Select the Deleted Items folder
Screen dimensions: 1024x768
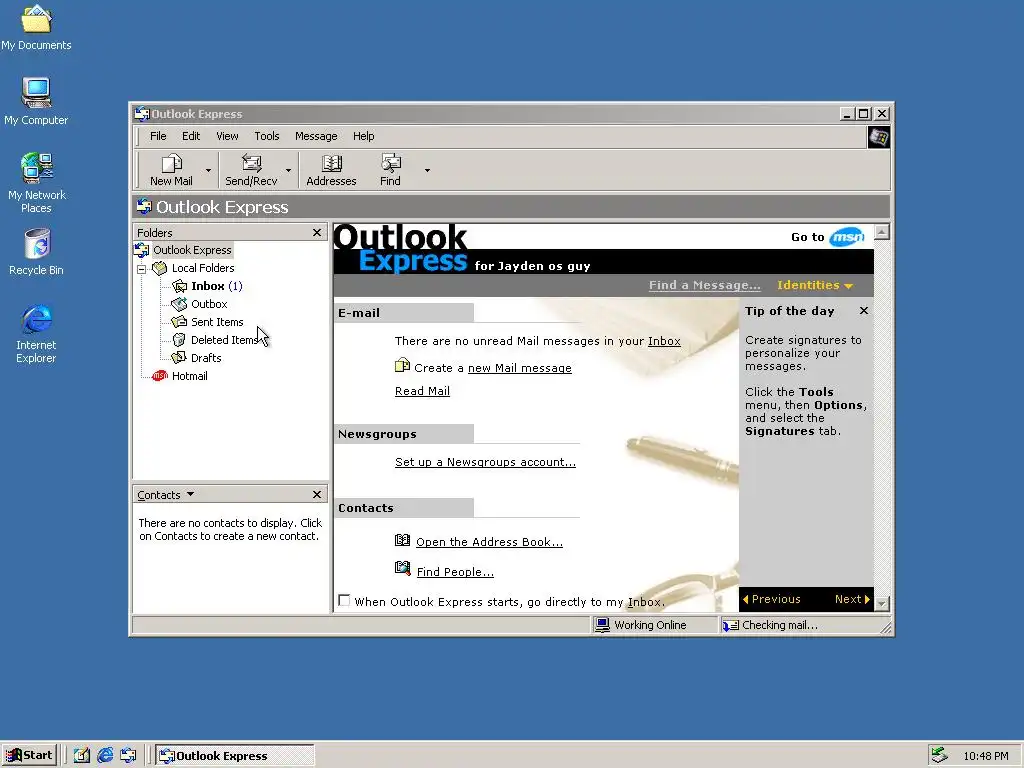pos(224,340)
